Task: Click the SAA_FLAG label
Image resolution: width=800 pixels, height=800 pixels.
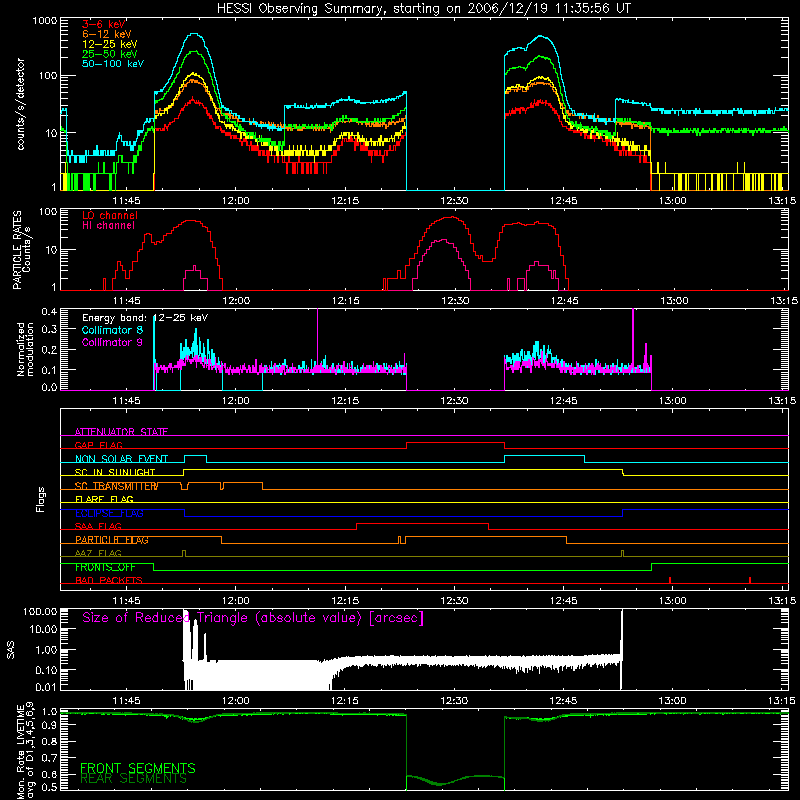Action: 98,526
